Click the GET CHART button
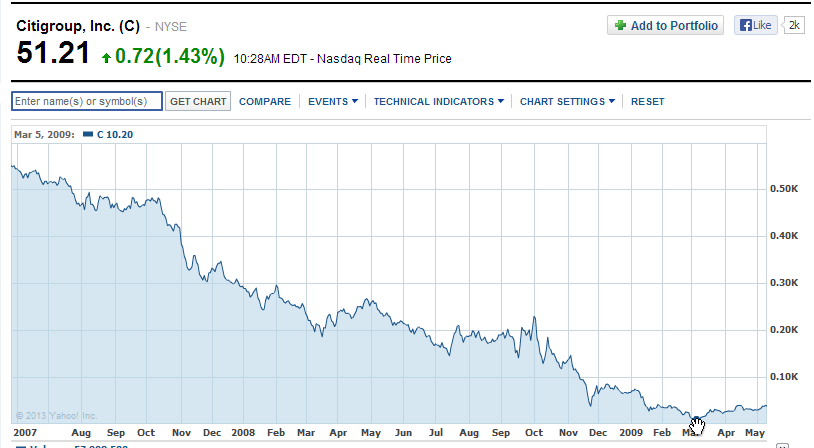Image resolution: width=814 pixels, height=448 pixels. click(198, 102)
